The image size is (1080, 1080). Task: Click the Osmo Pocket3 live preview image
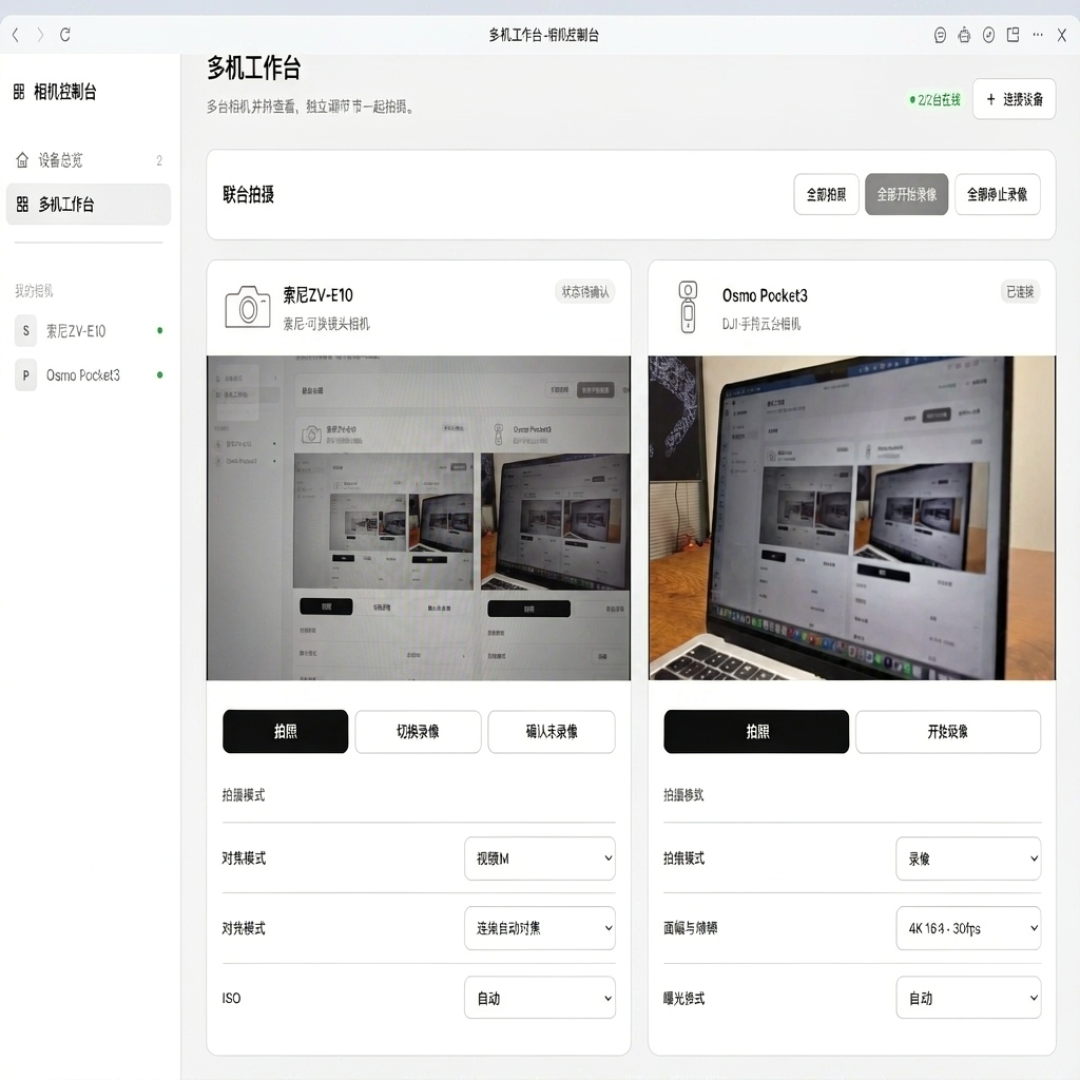pos(852,518)
